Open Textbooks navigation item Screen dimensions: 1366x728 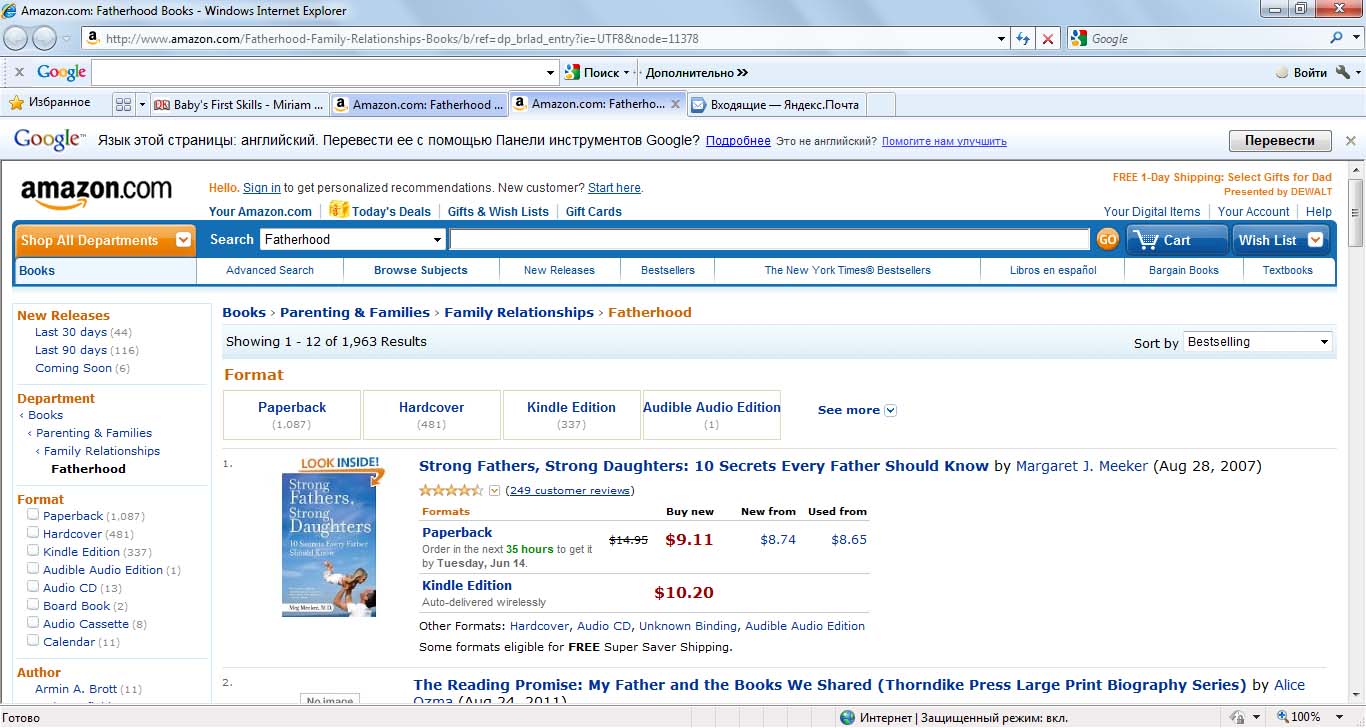point(1288,270)
